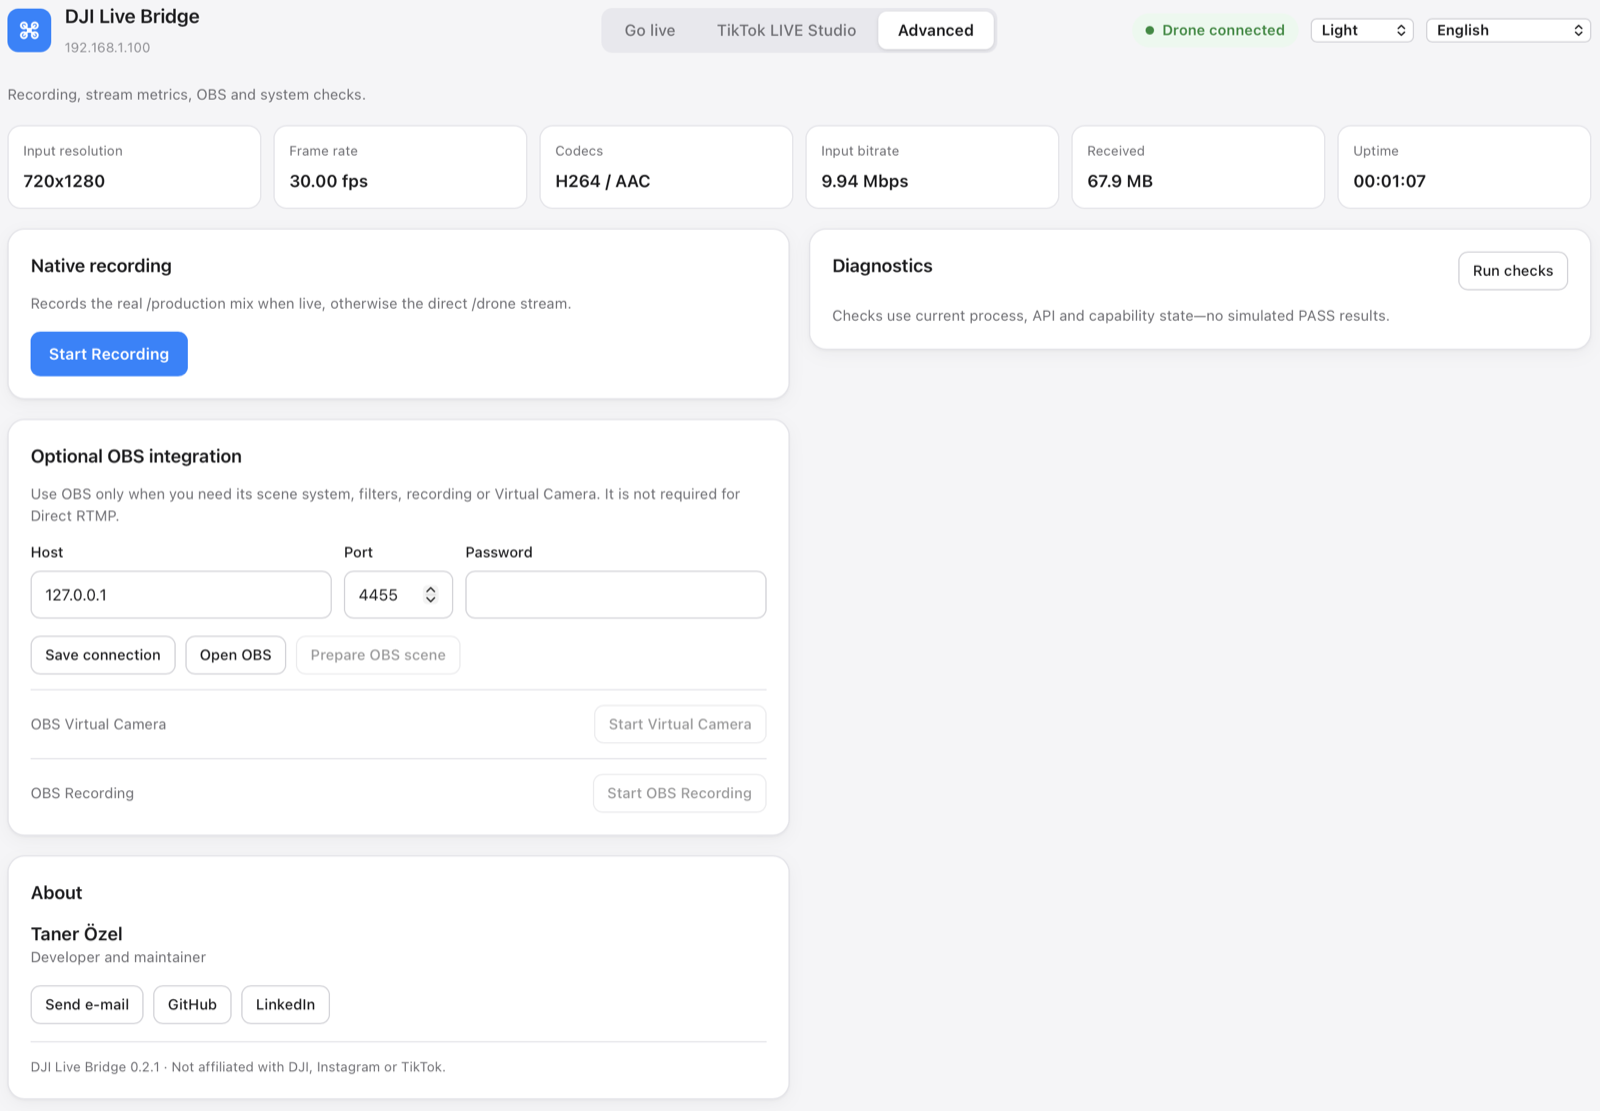Screen dimensions: 1600x1111
Task: Open the LinkedIn link
Action: click(285, 1005)
